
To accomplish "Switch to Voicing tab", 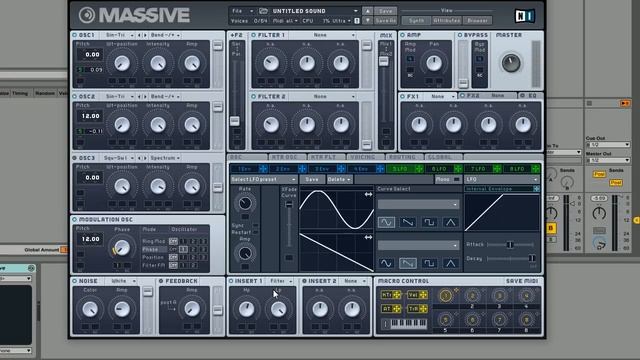I will click(364, 157).
